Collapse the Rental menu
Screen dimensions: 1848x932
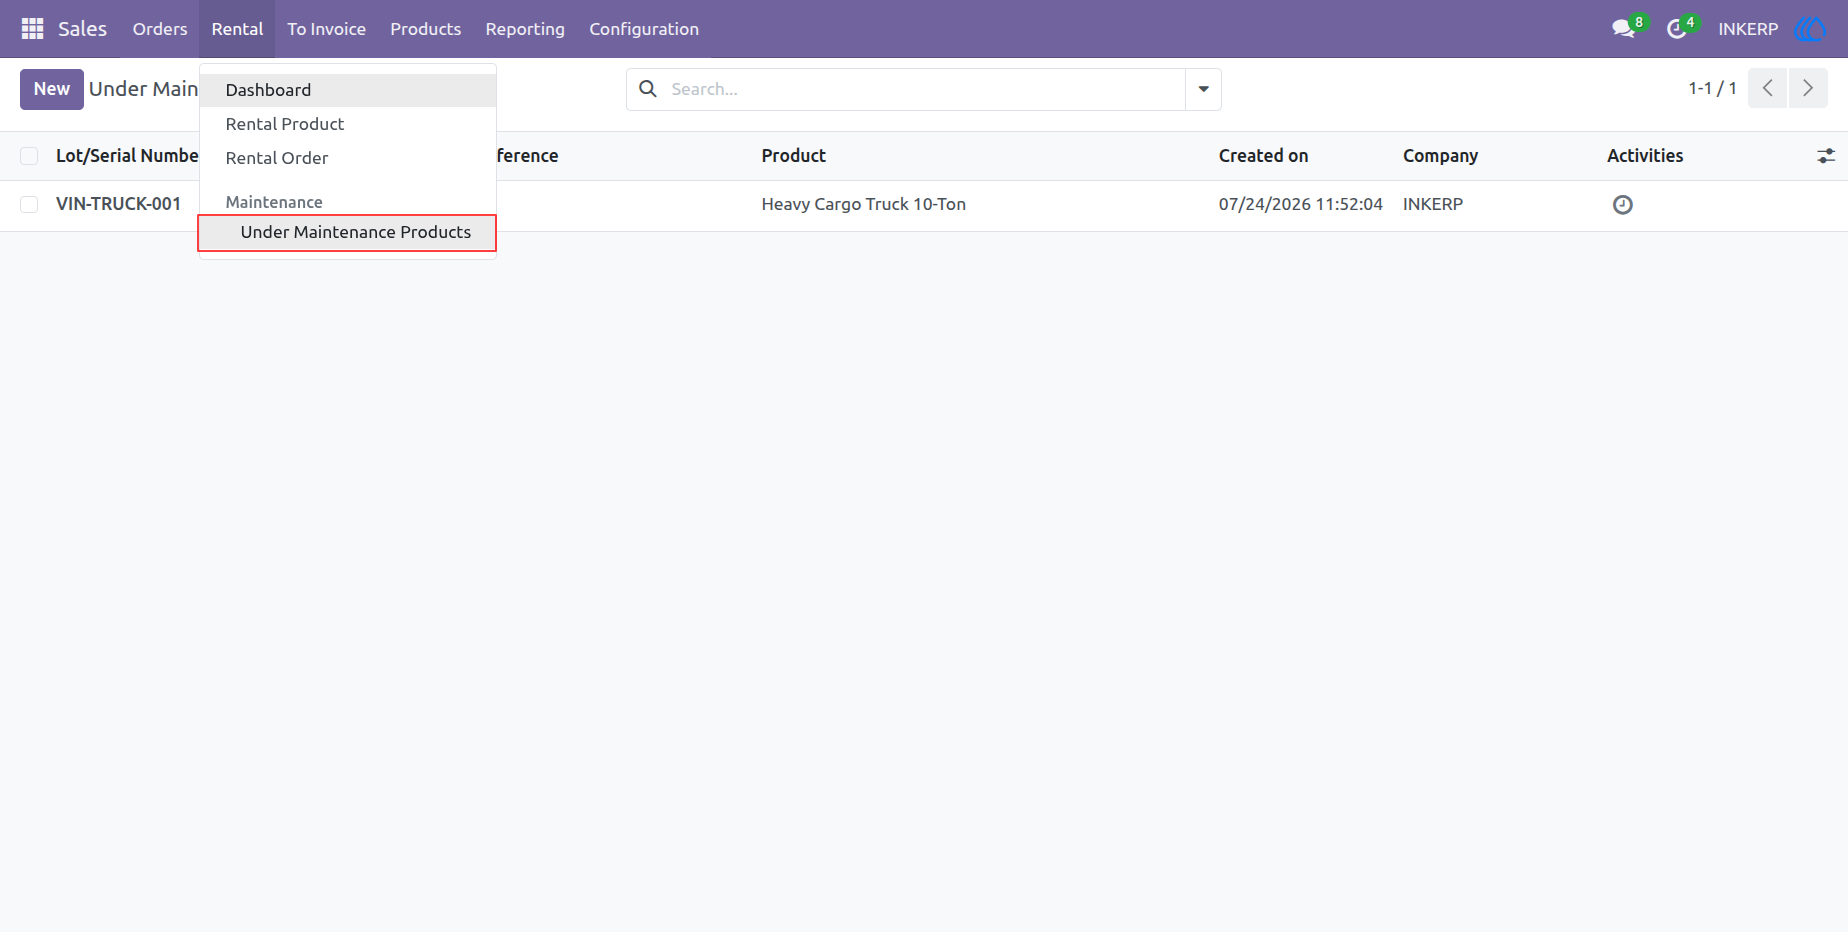click(x=237, y=29)
